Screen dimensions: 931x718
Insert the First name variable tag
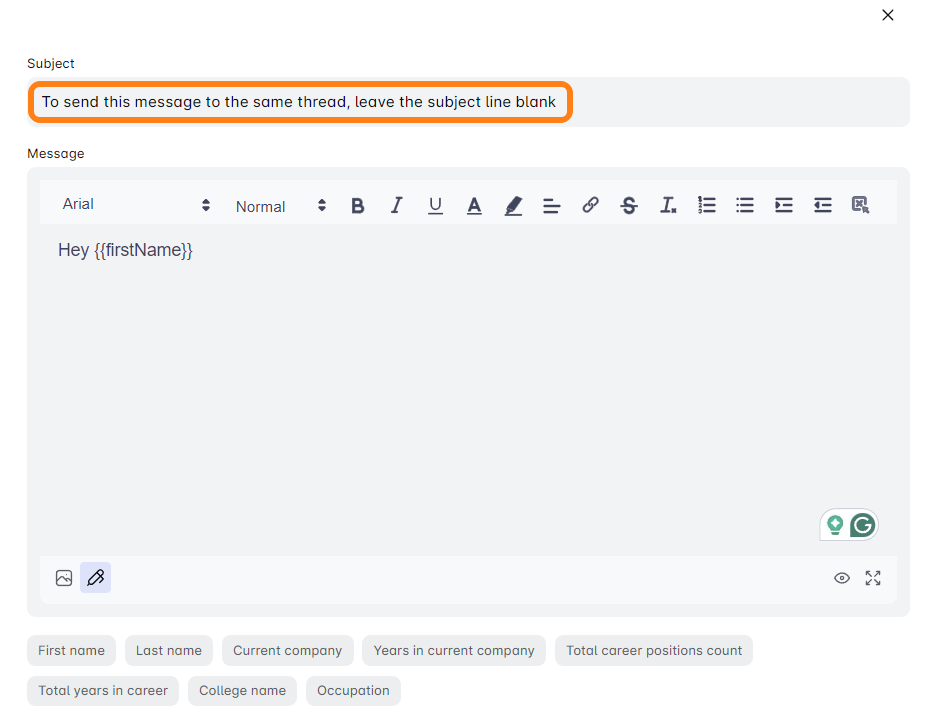click(71, 651)
